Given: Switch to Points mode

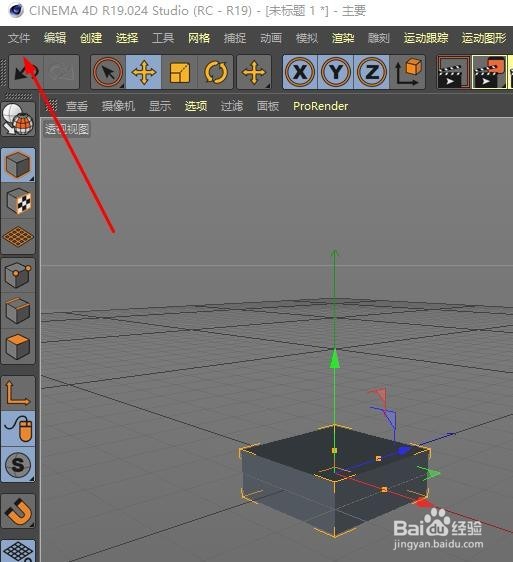Looking at the screenshot, I should 18,275.
